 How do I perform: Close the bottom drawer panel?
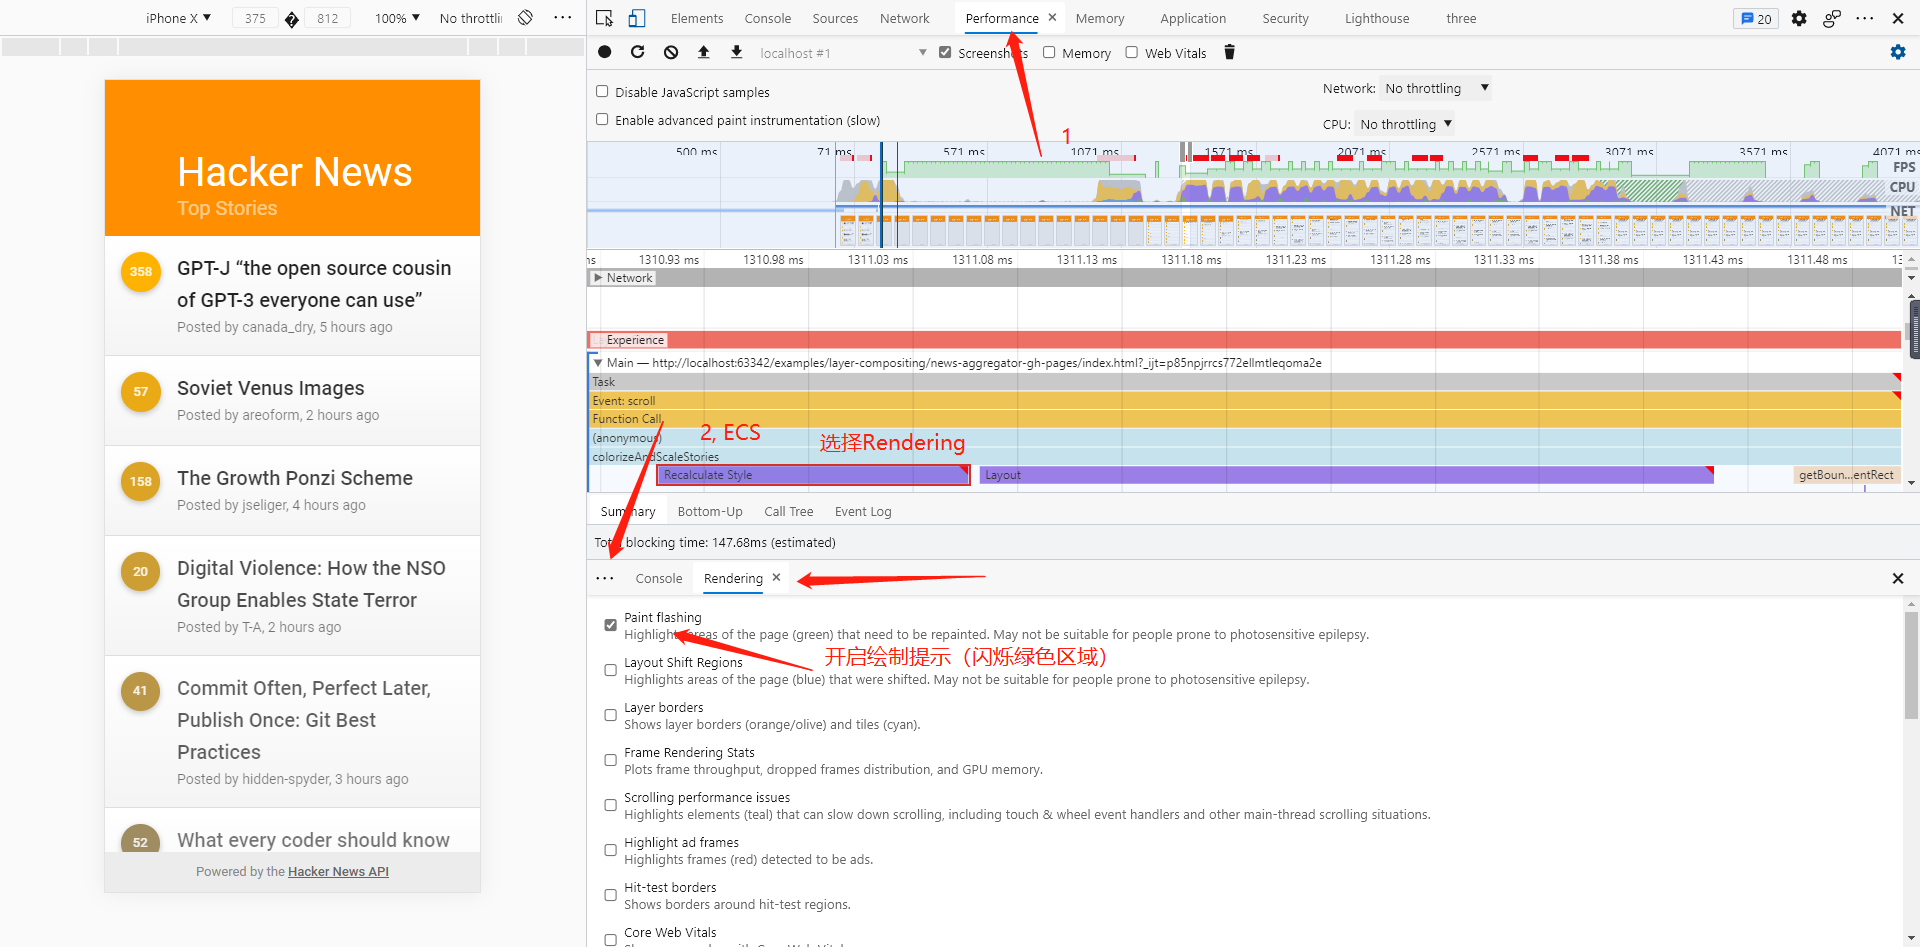pyautogui.click(x=1898, y=578)
